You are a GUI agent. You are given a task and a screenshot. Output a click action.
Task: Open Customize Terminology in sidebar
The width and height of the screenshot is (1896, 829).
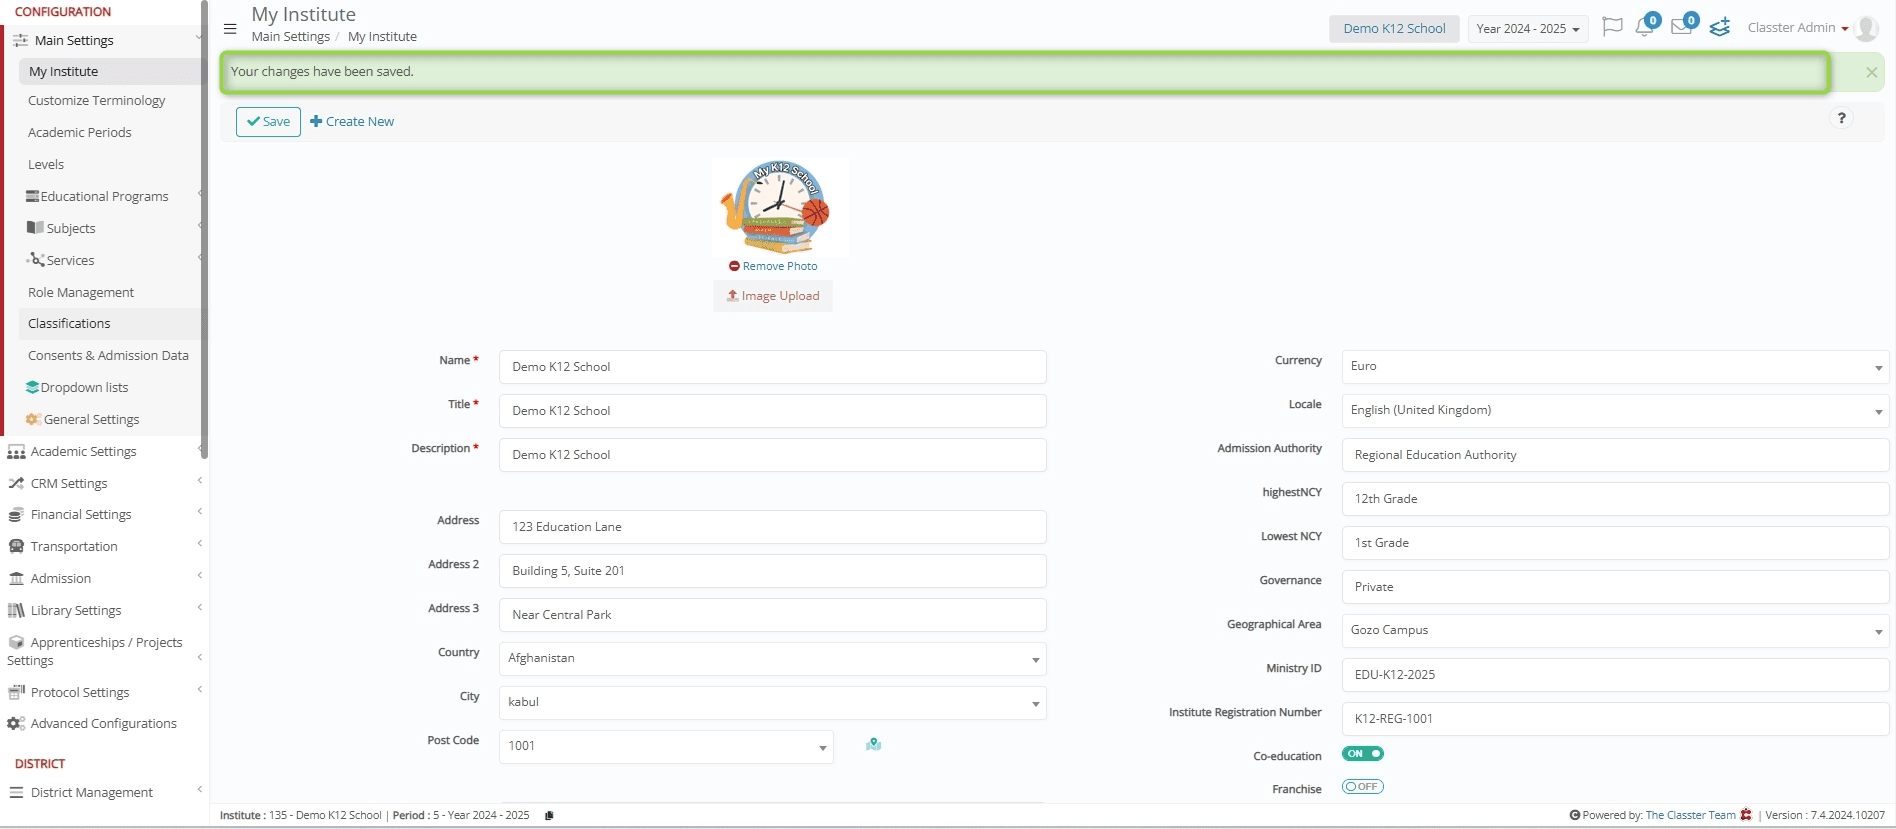point(96,101)
